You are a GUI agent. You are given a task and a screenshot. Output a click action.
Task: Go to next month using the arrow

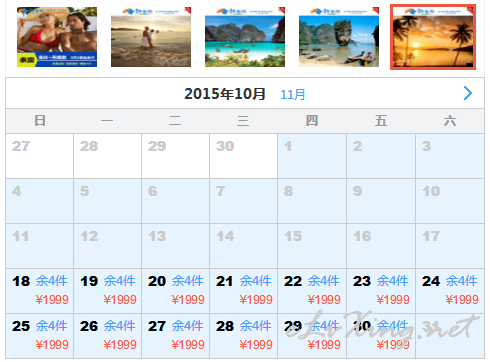(x=468, y=93)
